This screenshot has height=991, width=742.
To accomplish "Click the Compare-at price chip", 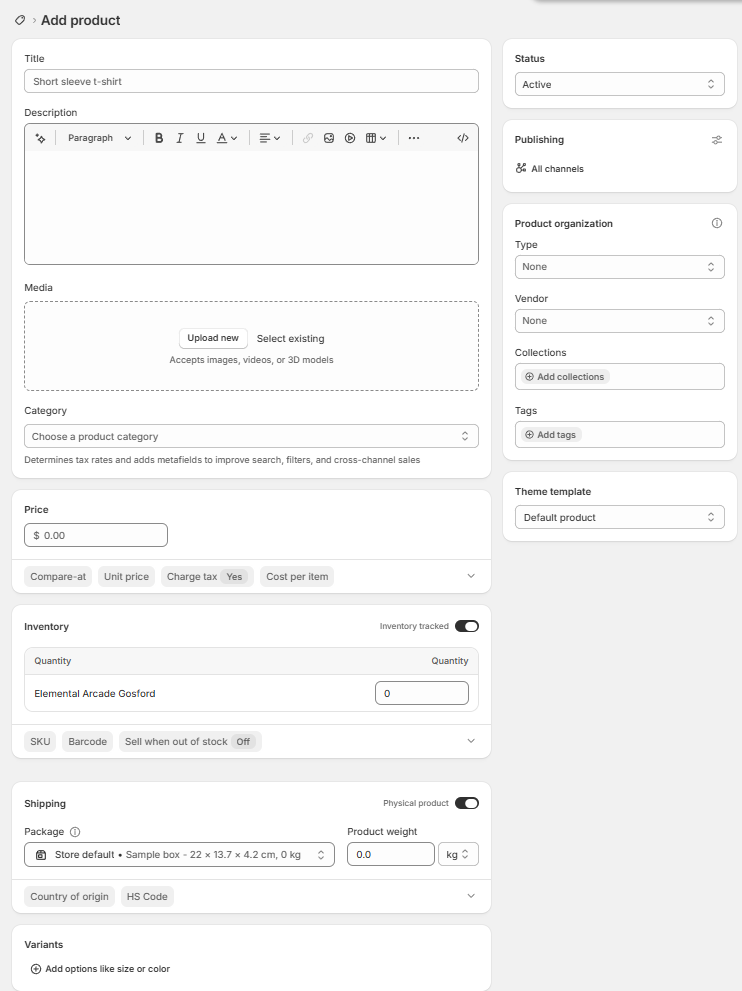I will click(x=58, y=576).
